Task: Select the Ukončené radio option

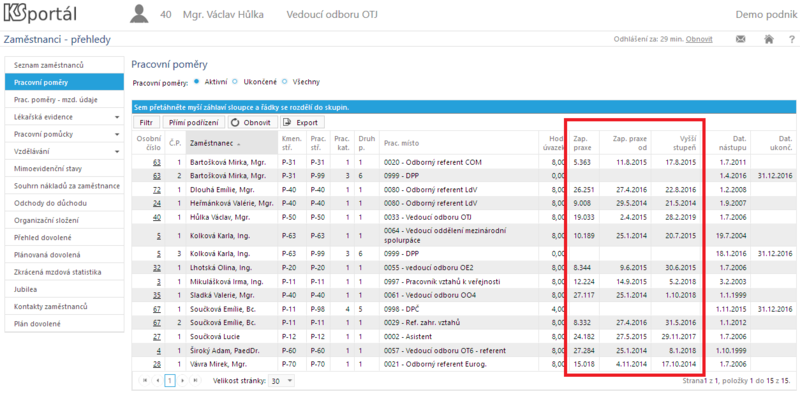Action: [235, 82]
